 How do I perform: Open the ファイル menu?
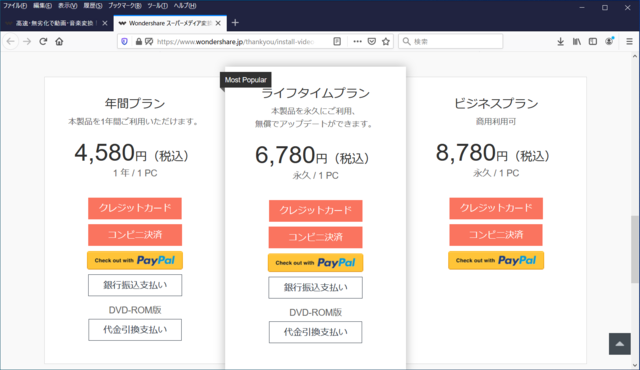(x=15, y=6)
